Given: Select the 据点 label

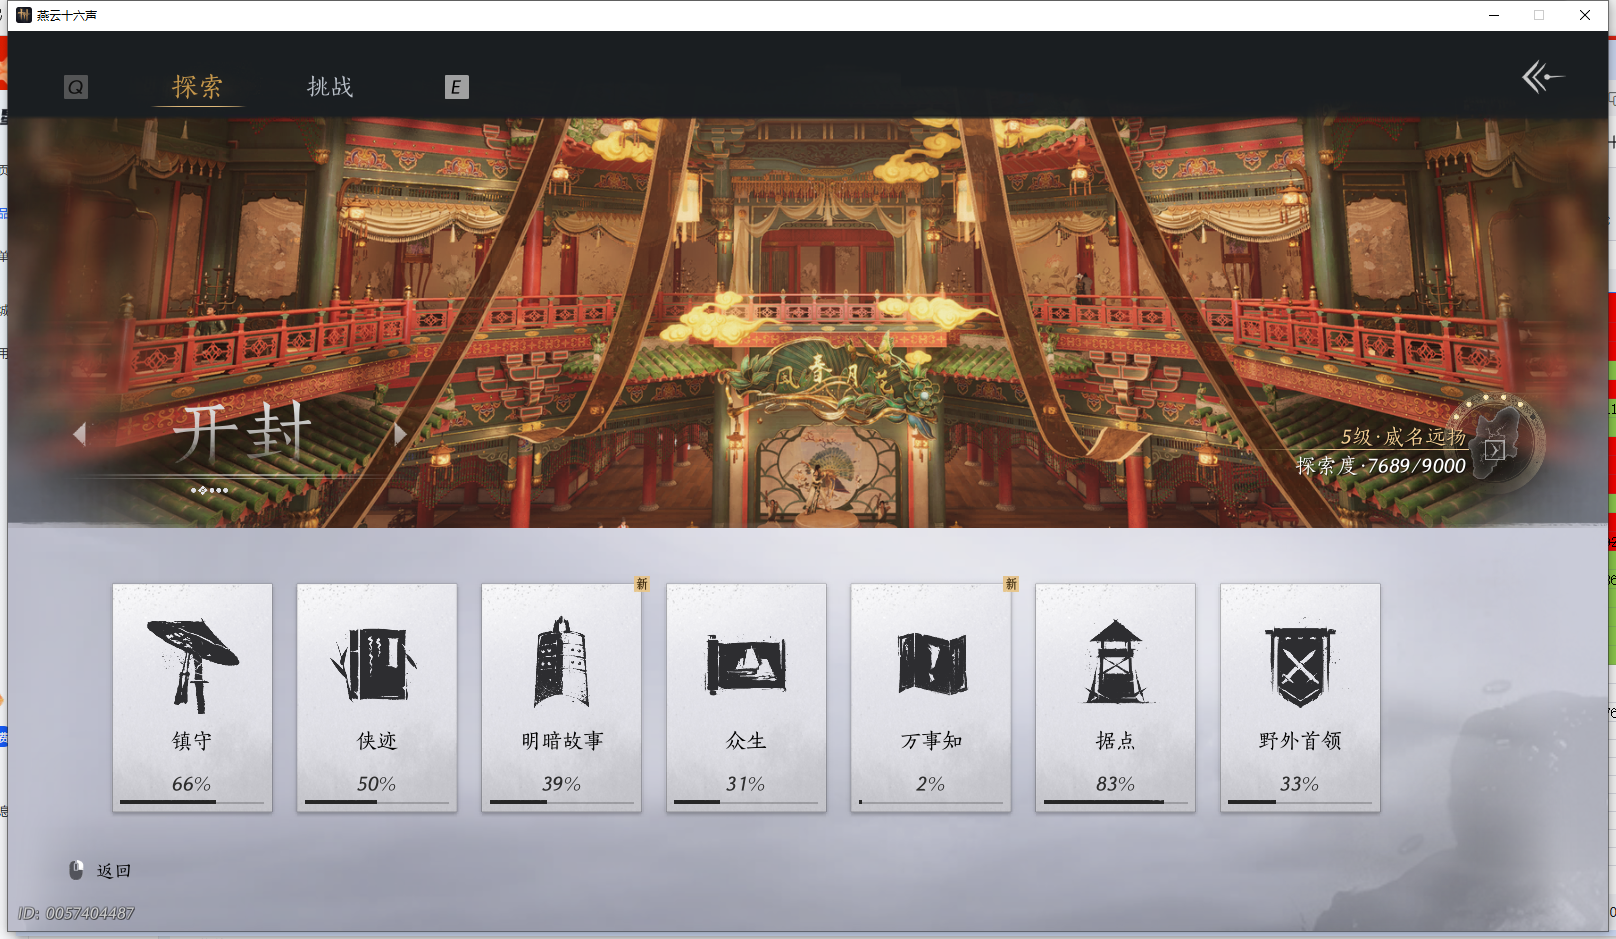Looking at the screenshot, I should [1115, 741].
